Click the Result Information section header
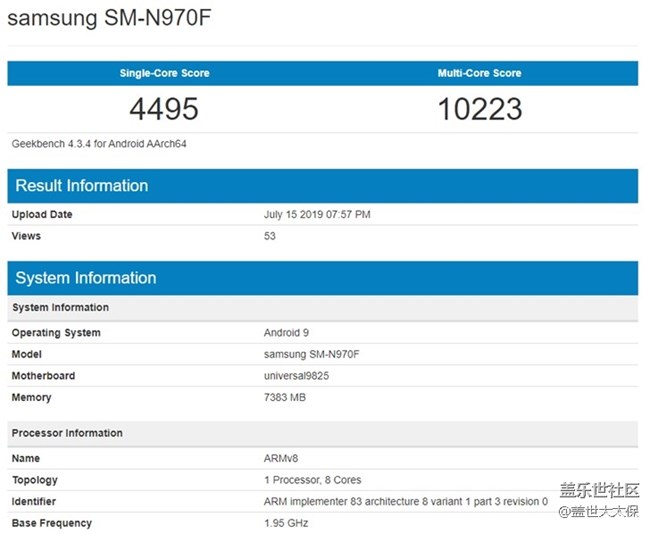The image size is (650, 534). pyautogui.click(x=323, y=186)
